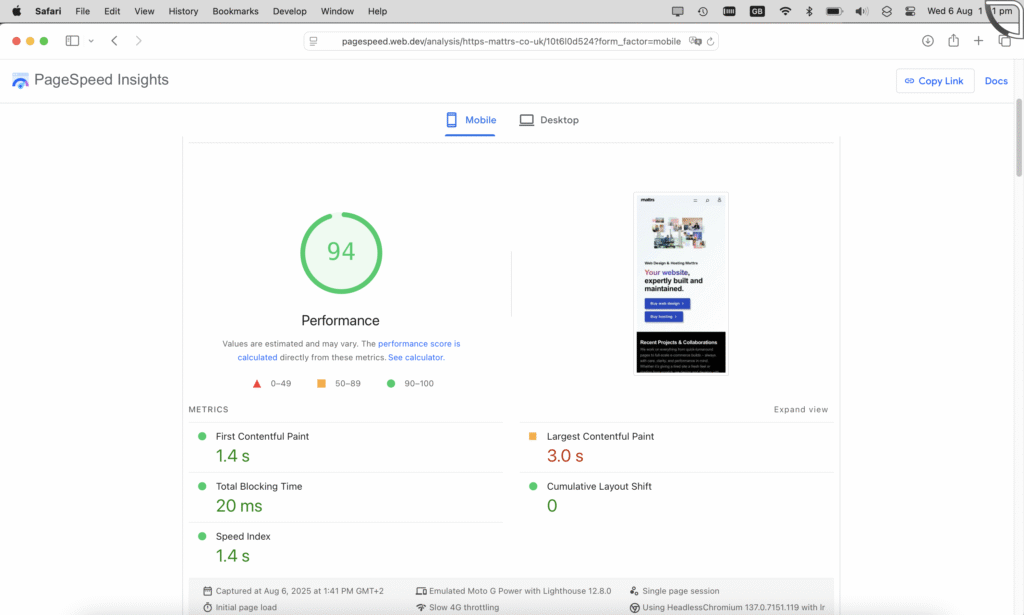Click Expand view for metrics
Screen dimensions: 1024x615
coord(801,409)
